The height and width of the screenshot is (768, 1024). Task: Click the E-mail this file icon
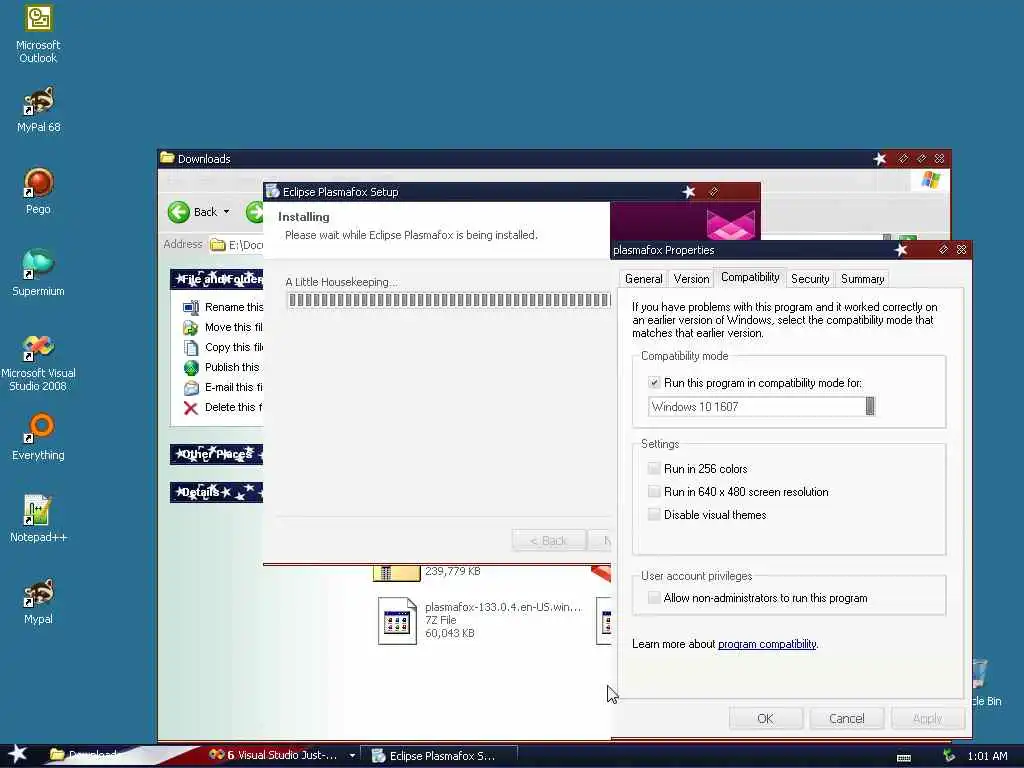191,388
